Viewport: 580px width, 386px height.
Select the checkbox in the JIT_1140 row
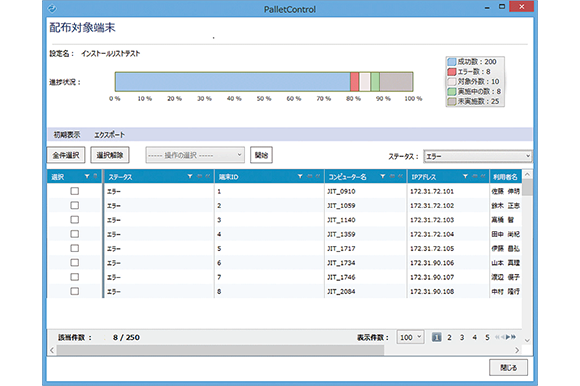75,220
